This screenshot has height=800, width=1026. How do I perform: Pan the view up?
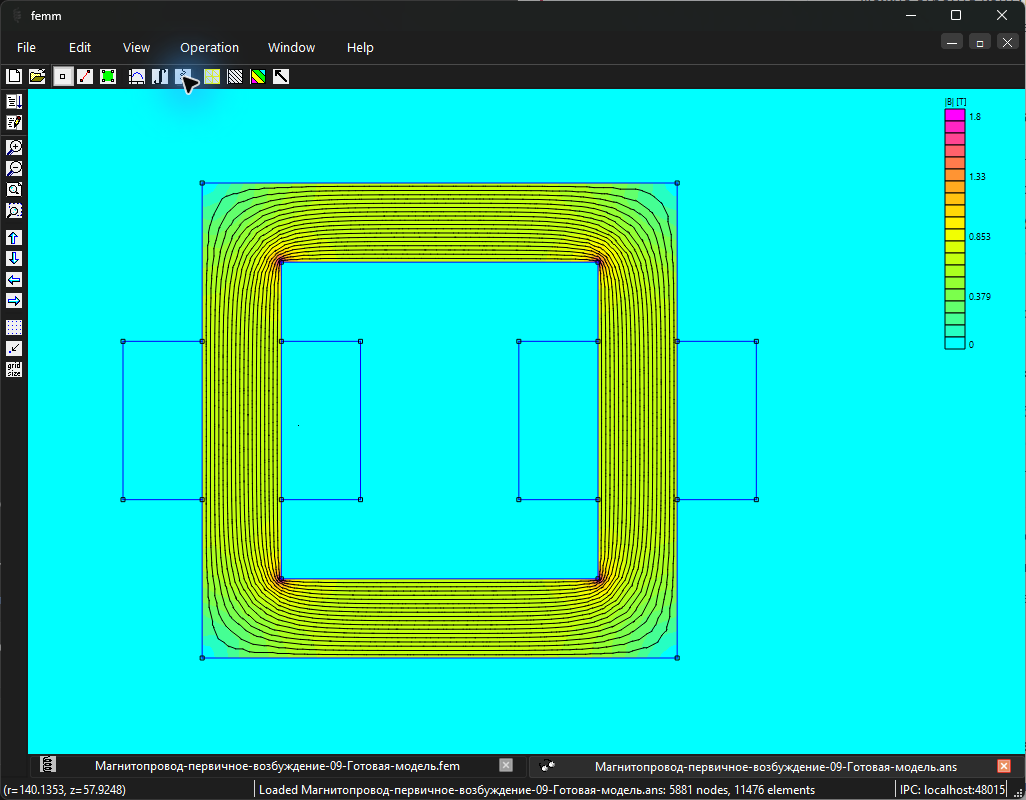coord(14,237)
